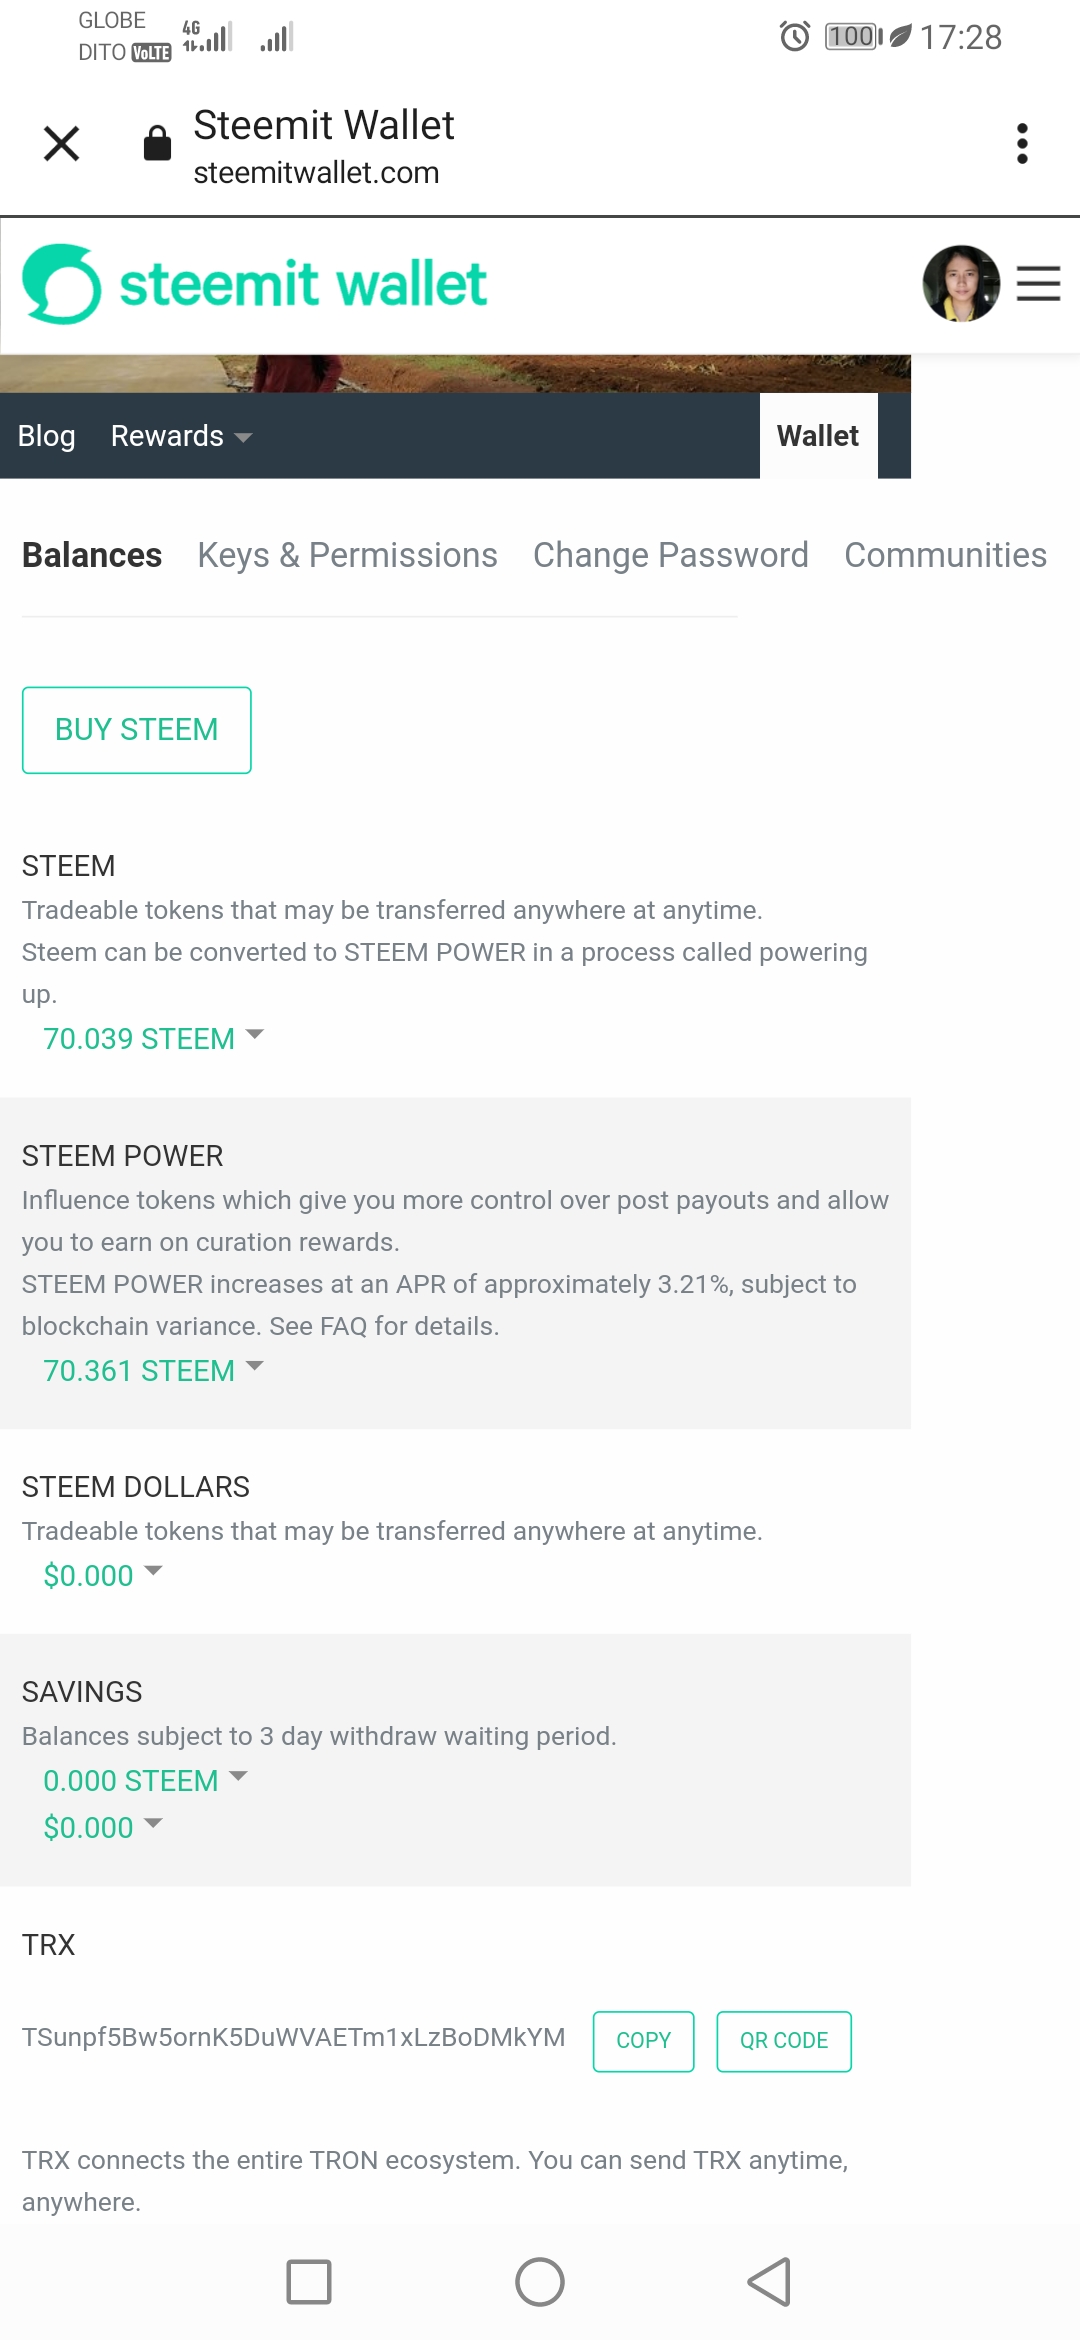Tap the padlock site security icon
1080x2340 pixels.
157,143
